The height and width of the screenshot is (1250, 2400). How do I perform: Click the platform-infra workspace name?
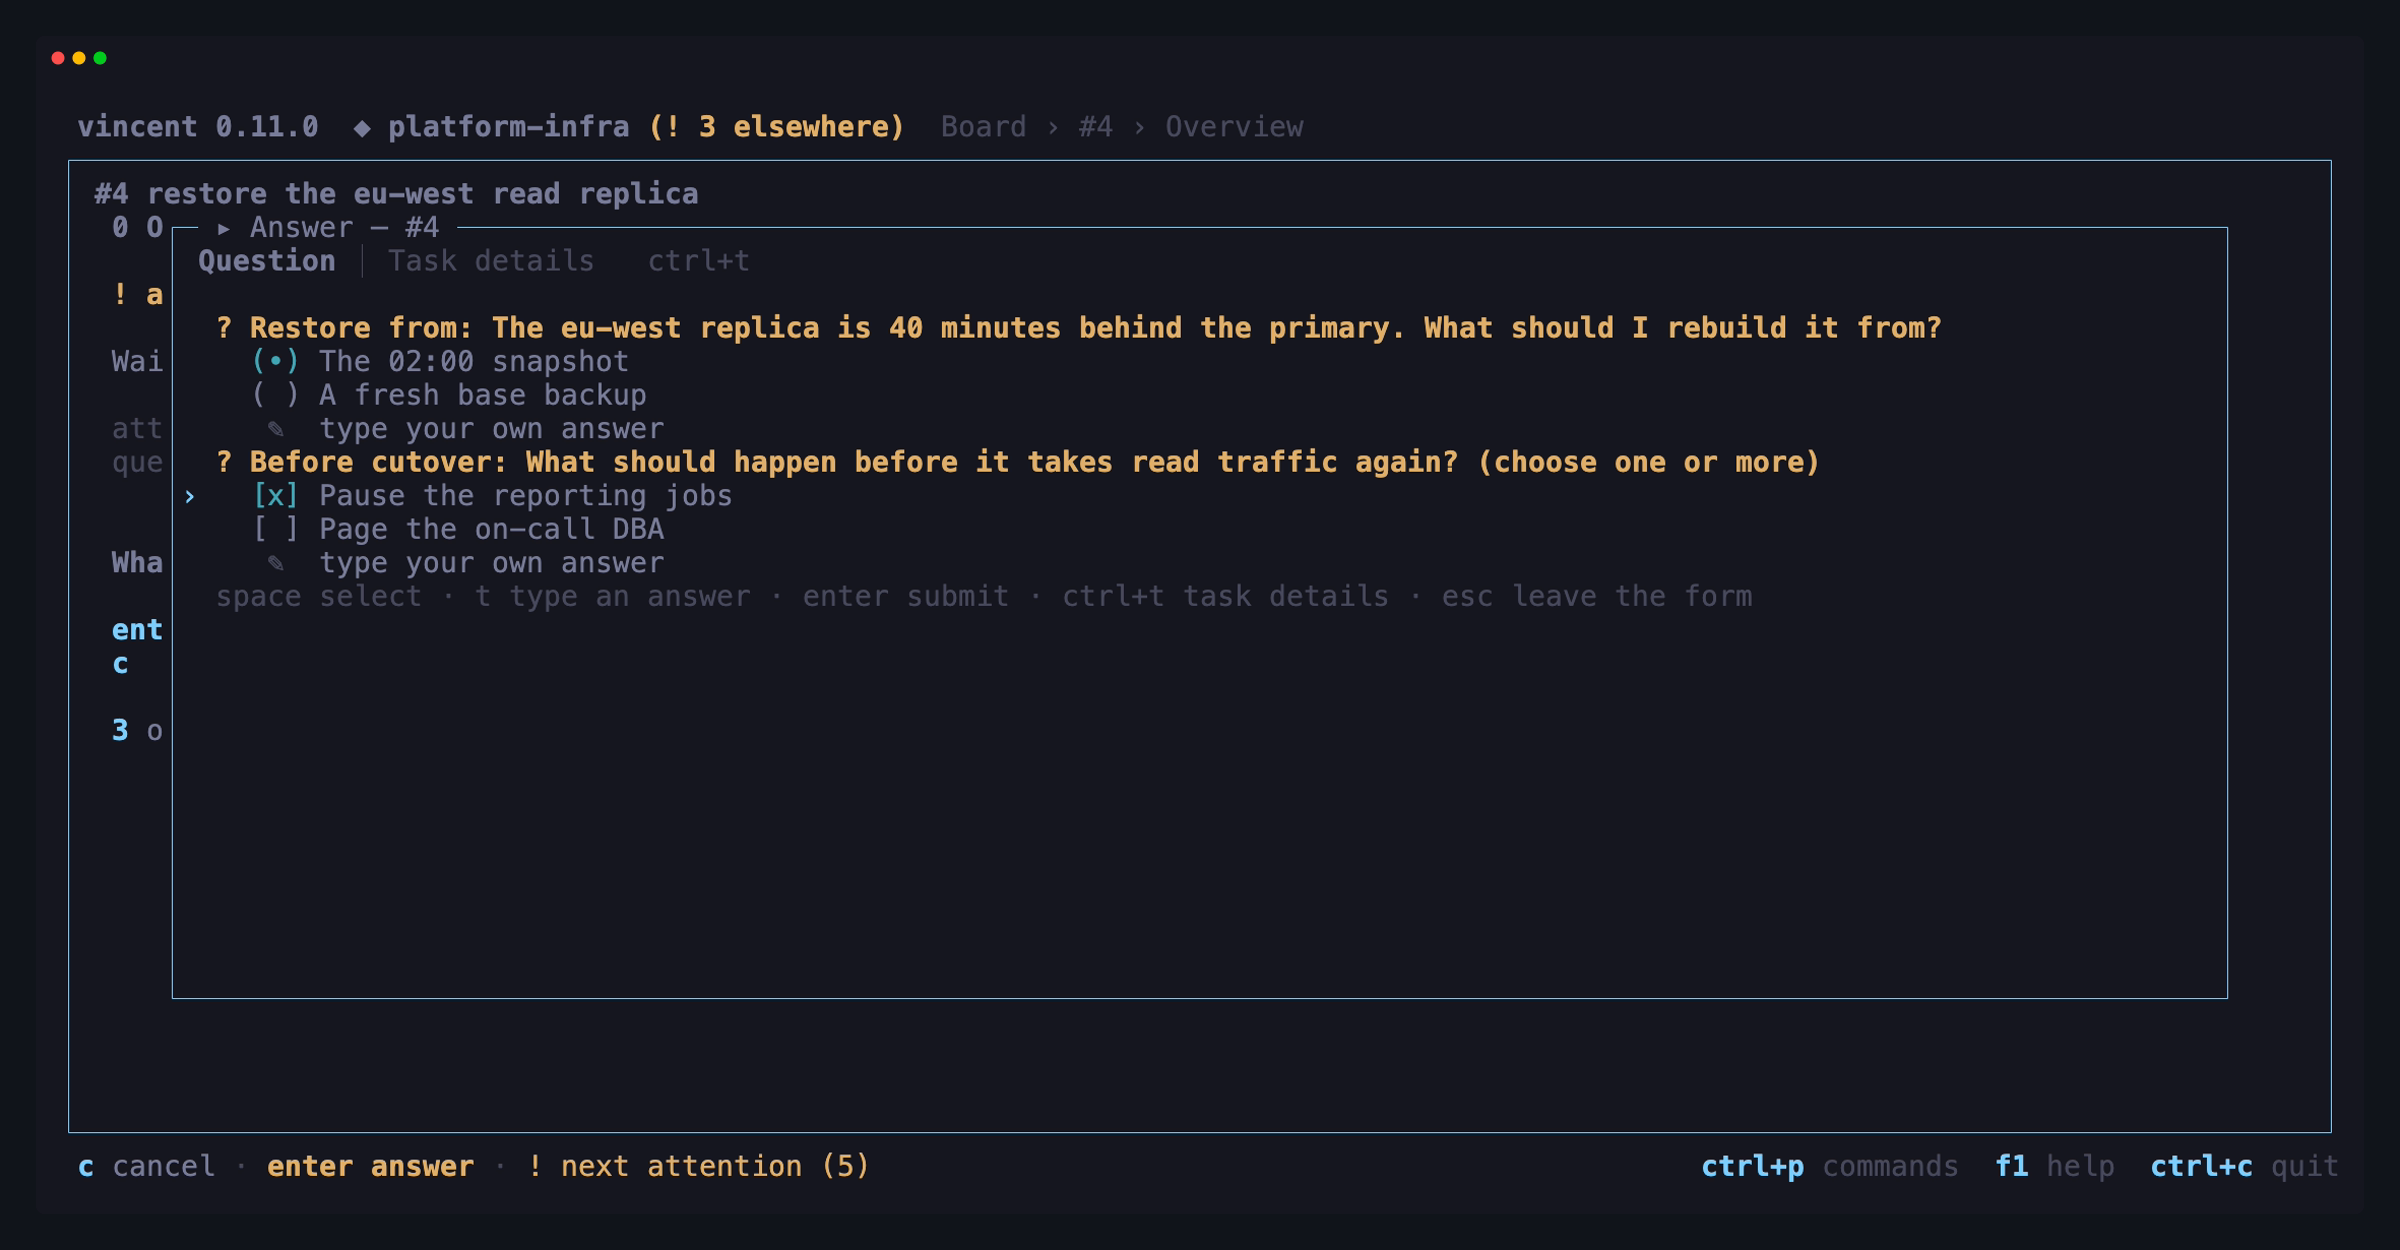click(x=509, y=127)
